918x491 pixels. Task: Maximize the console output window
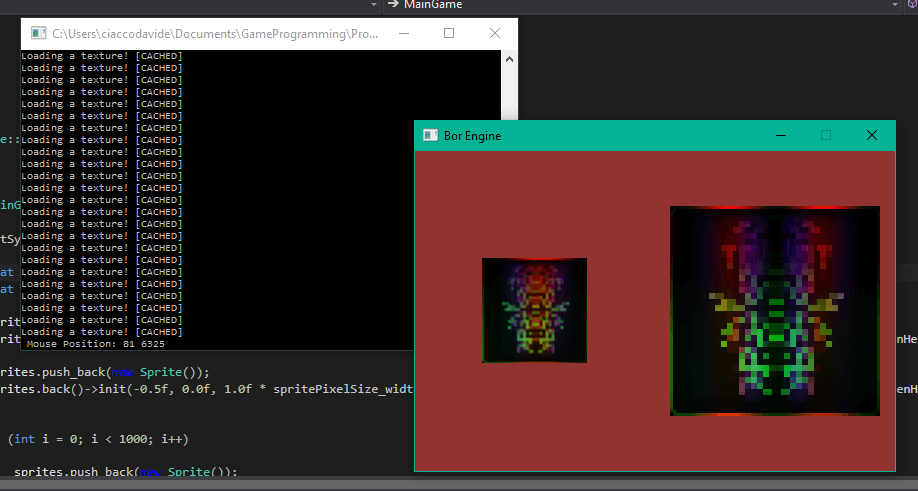[449, 34]
